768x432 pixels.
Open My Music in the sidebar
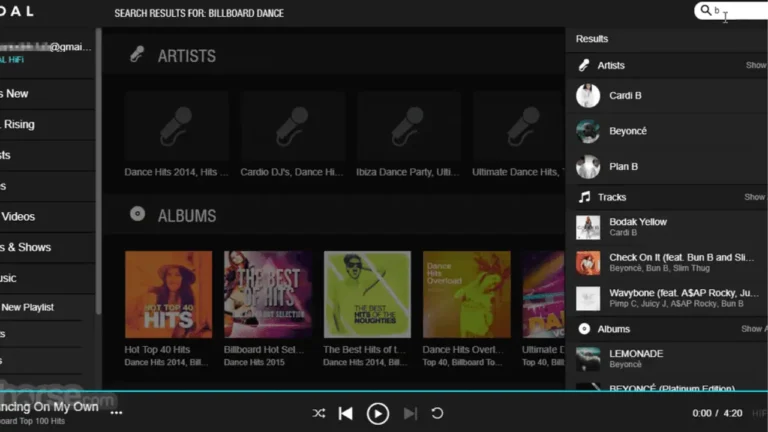coord(47,278)
